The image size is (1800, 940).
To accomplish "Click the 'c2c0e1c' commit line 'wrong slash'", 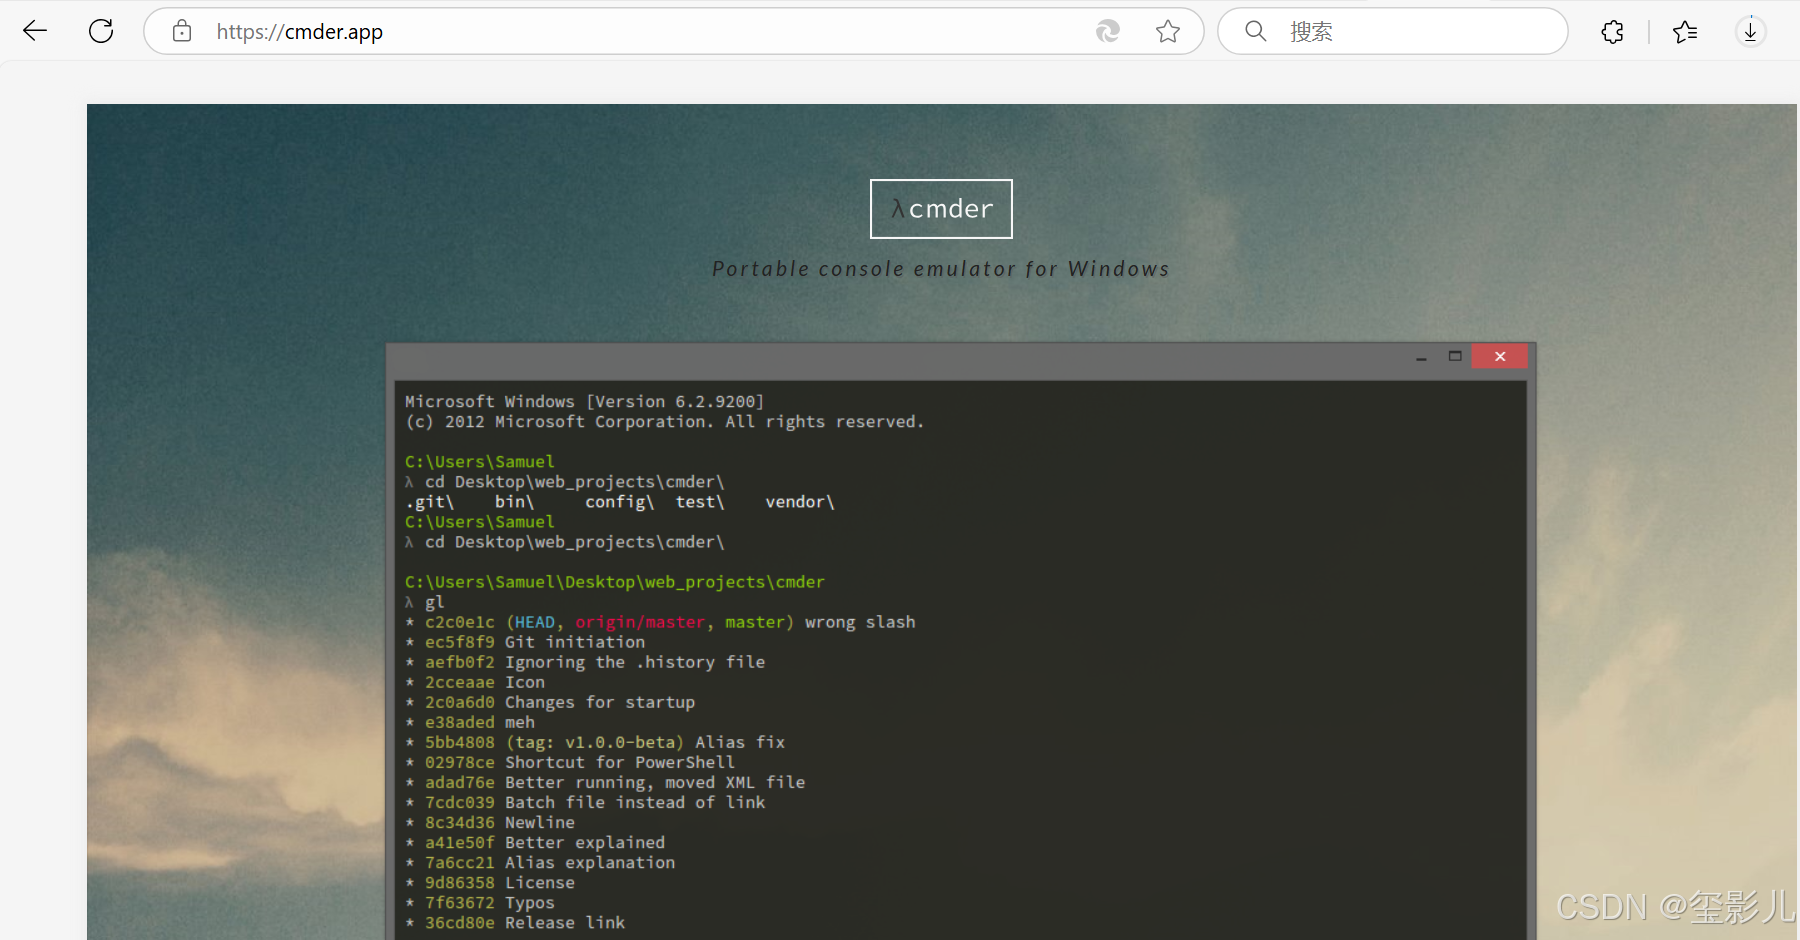I will coord(660,622).
